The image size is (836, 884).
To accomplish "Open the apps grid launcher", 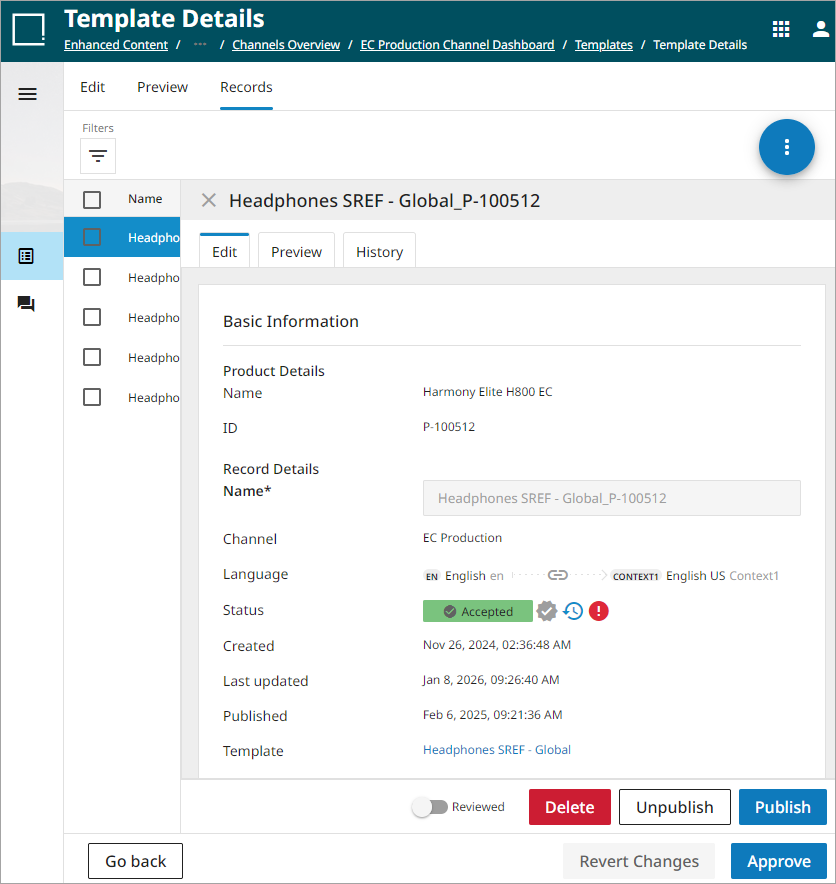I will point(781,29).
